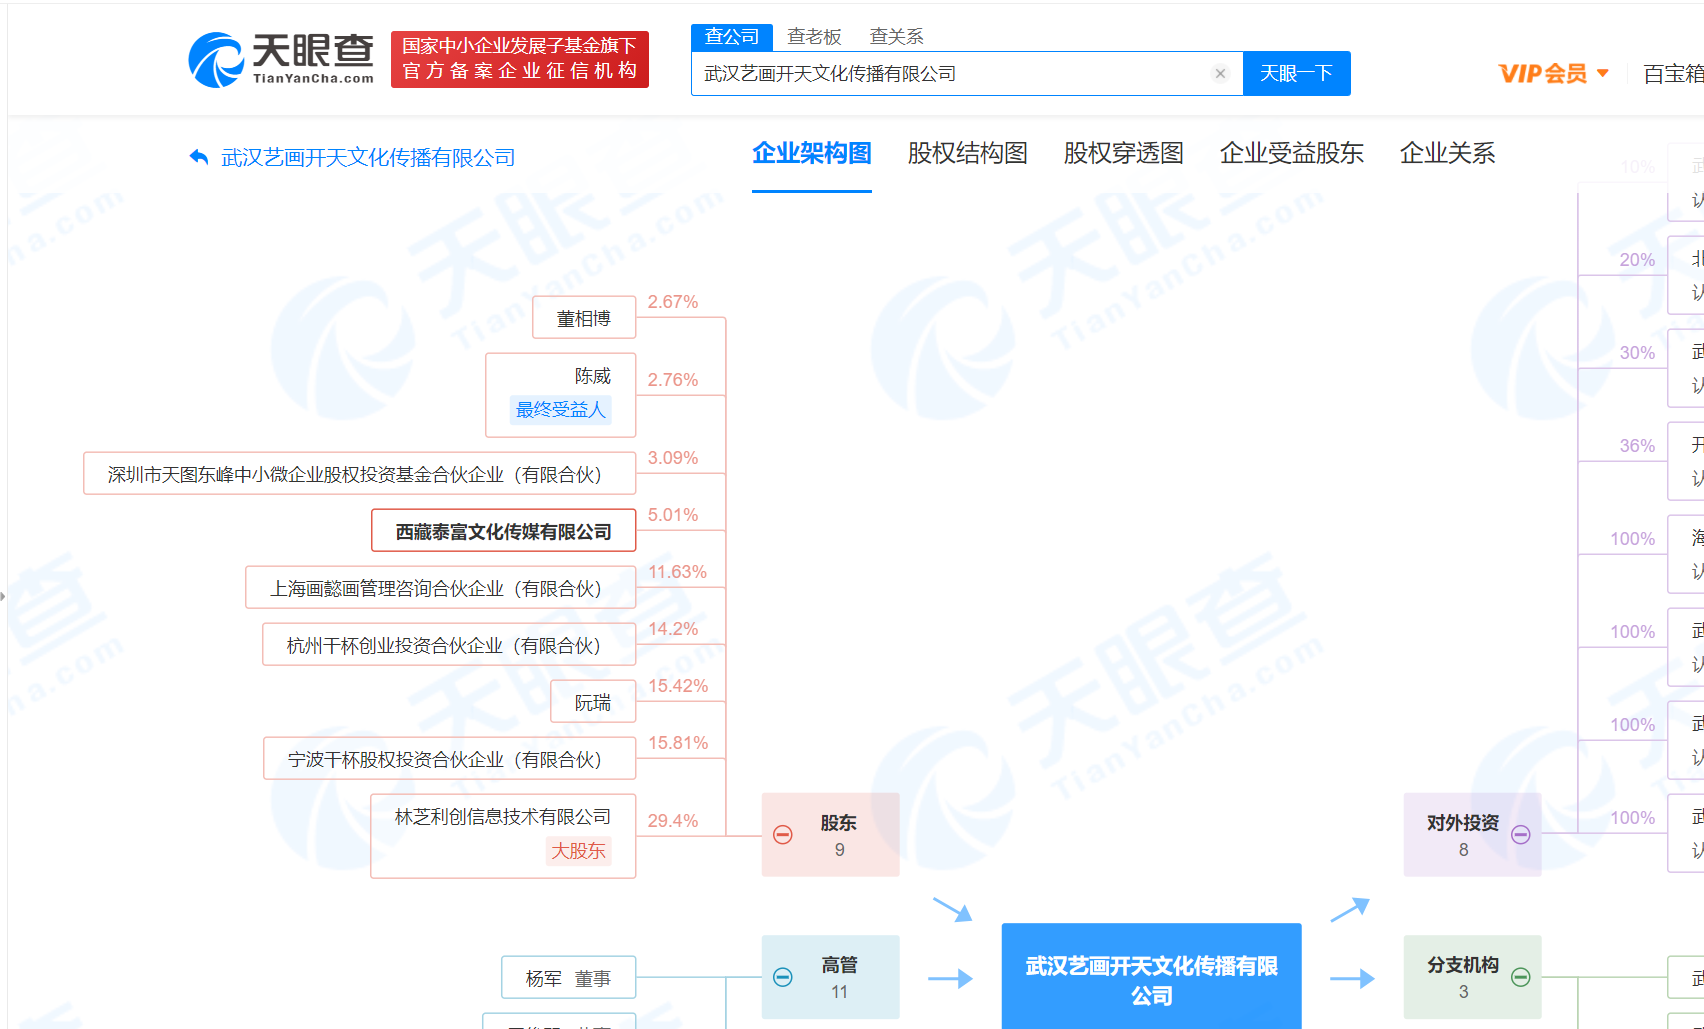
Task: Collapse the 高管 executives node
Action: [x=783, y=977]
